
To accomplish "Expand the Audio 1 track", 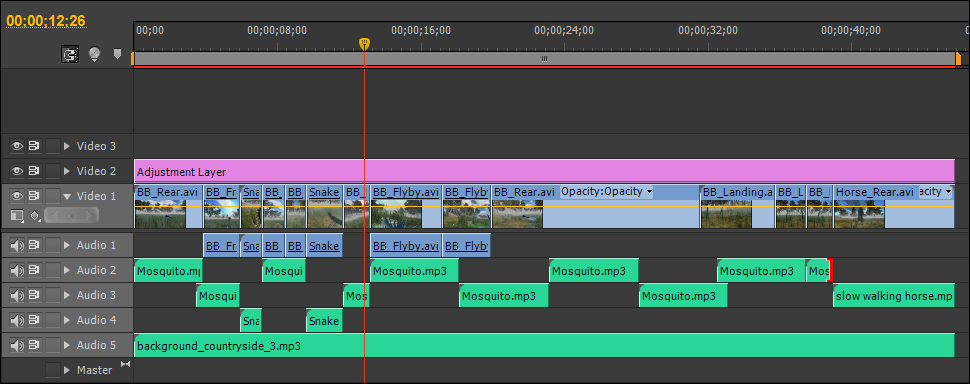I will (x=67, y=245).
